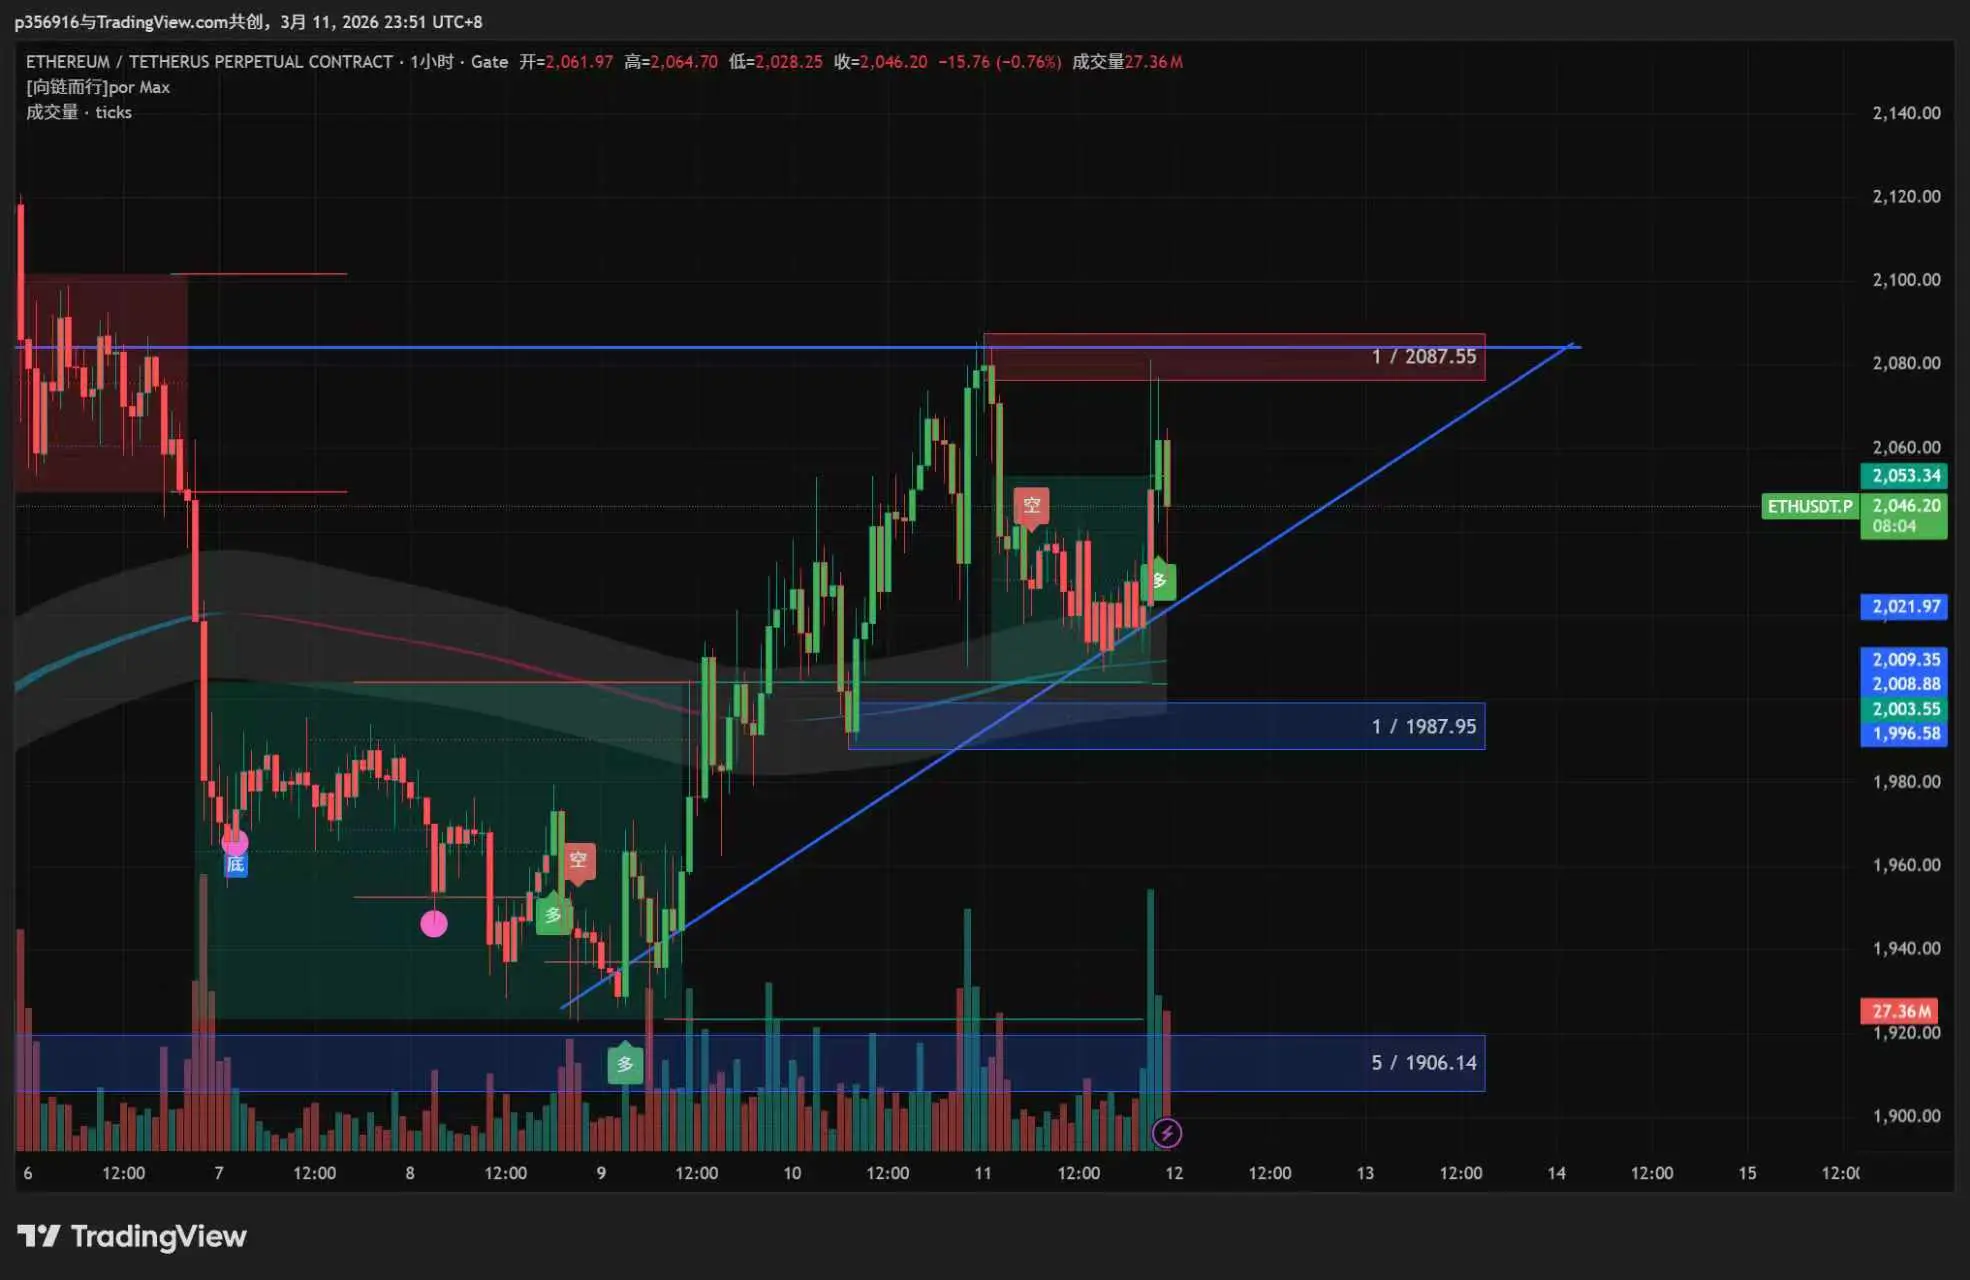Screen dimensions: 1970x1280
Task: Click the 成交量 · ticks indicator title
Action: pos(79,113)
